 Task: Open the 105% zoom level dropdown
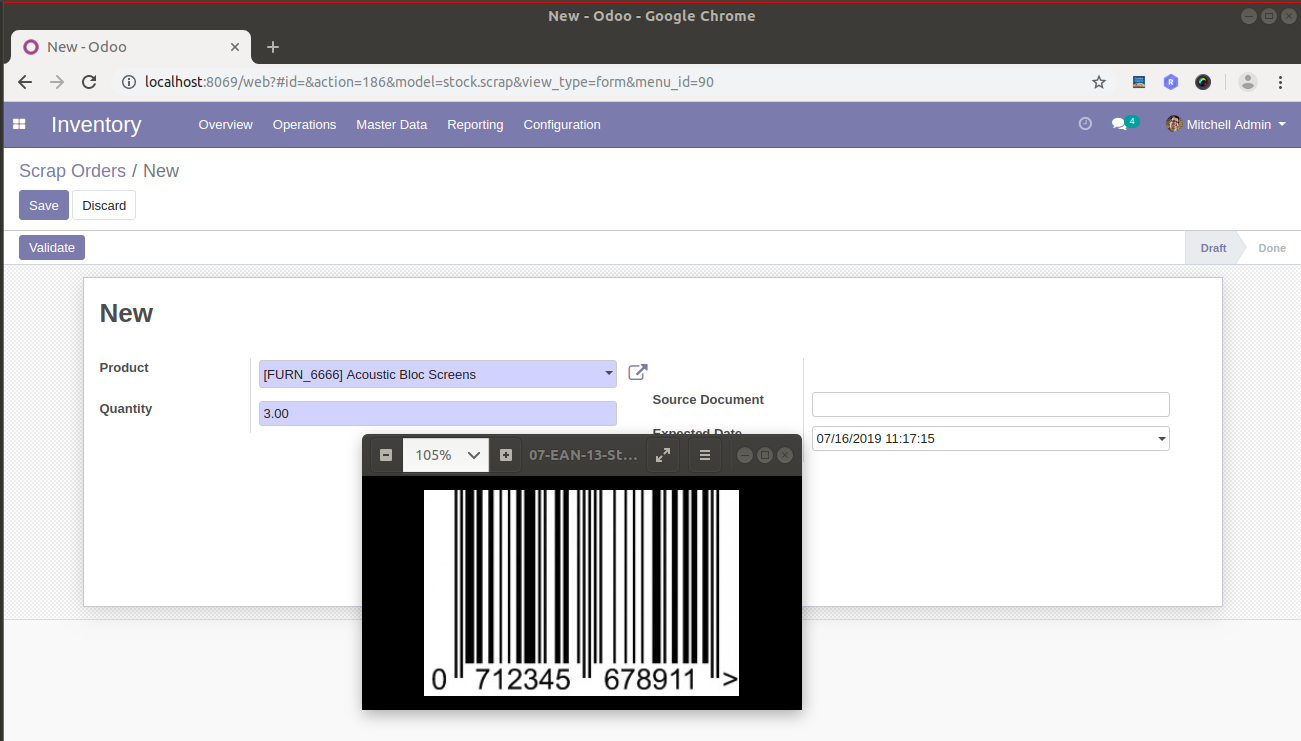click(446, 455)
